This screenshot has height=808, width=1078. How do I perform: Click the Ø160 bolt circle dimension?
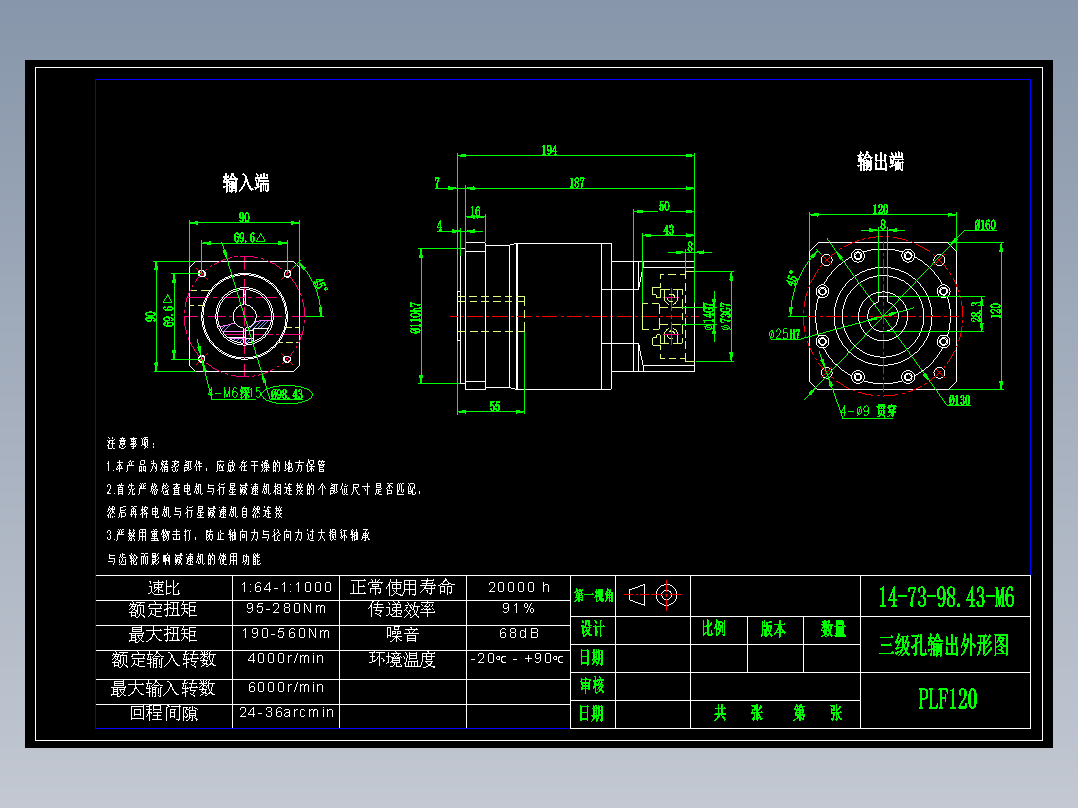pyautogui.click(x=985, y=224)
